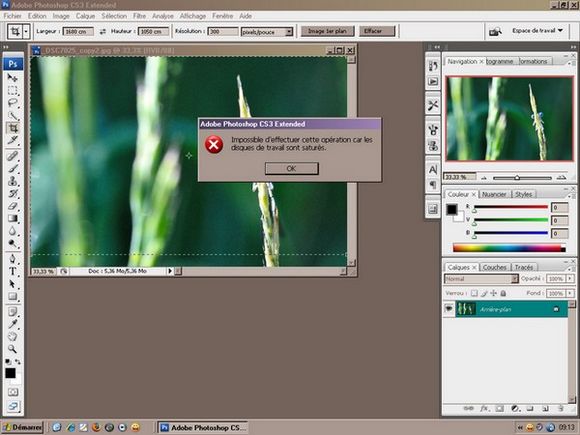Screen dimensions: 580x435
Task: Open document status bar arrow menu
Action: (170, 271)
